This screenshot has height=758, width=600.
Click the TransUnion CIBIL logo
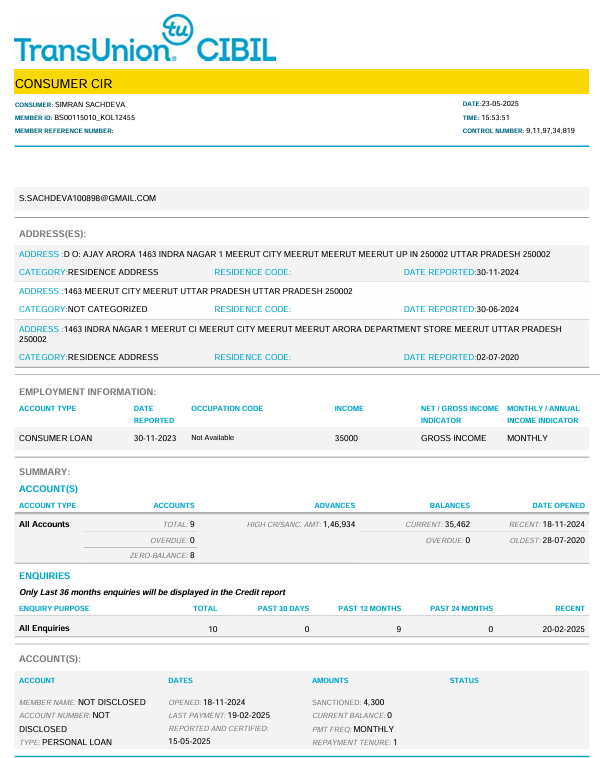[144, 47]
